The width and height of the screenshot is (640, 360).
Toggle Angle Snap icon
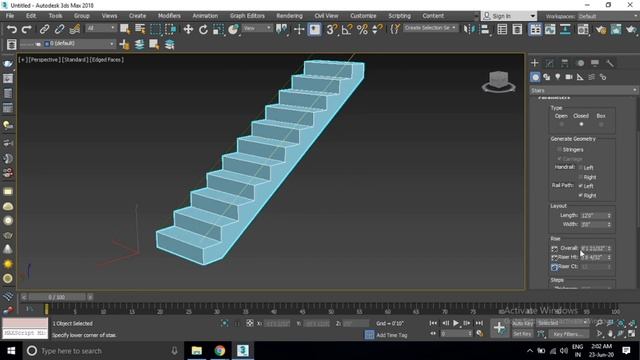pyautogui.click(x=347, y=29)
